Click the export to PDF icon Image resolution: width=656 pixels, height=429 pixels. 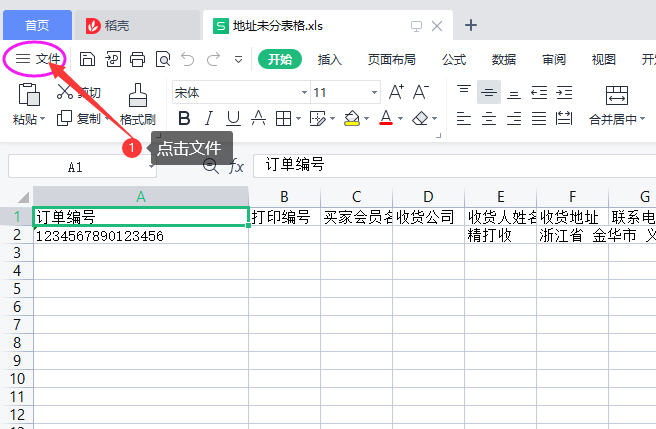pos(113,59)
